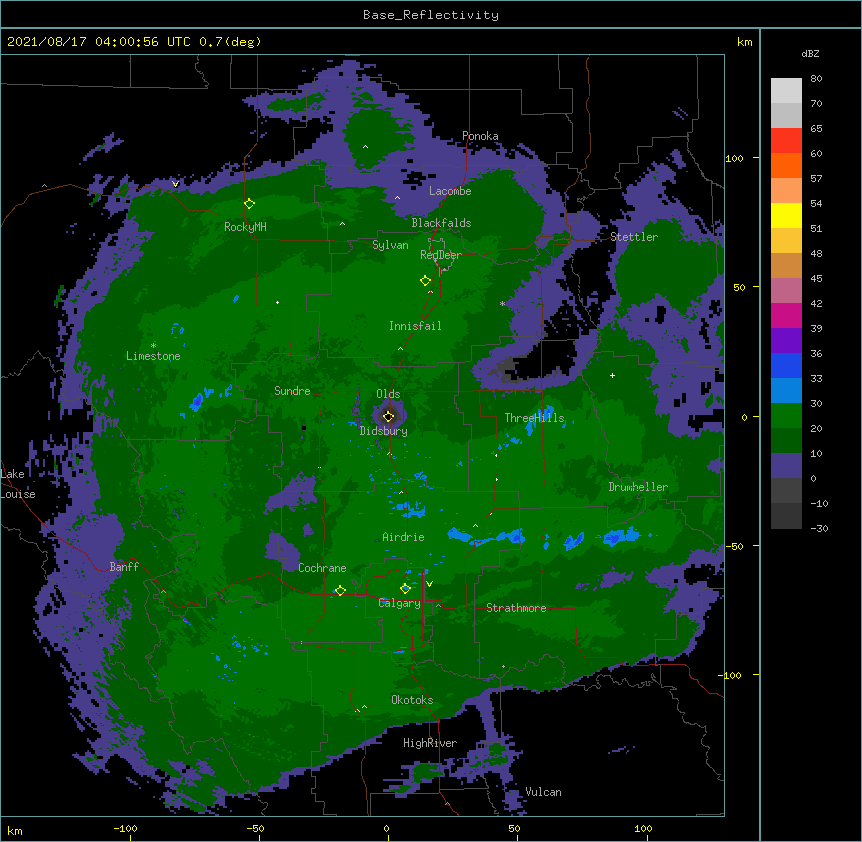Click the yellow diamond marker below Cochrane
Image resolution: width=862 pixels, height=842 pixels.
pos(340,591)
